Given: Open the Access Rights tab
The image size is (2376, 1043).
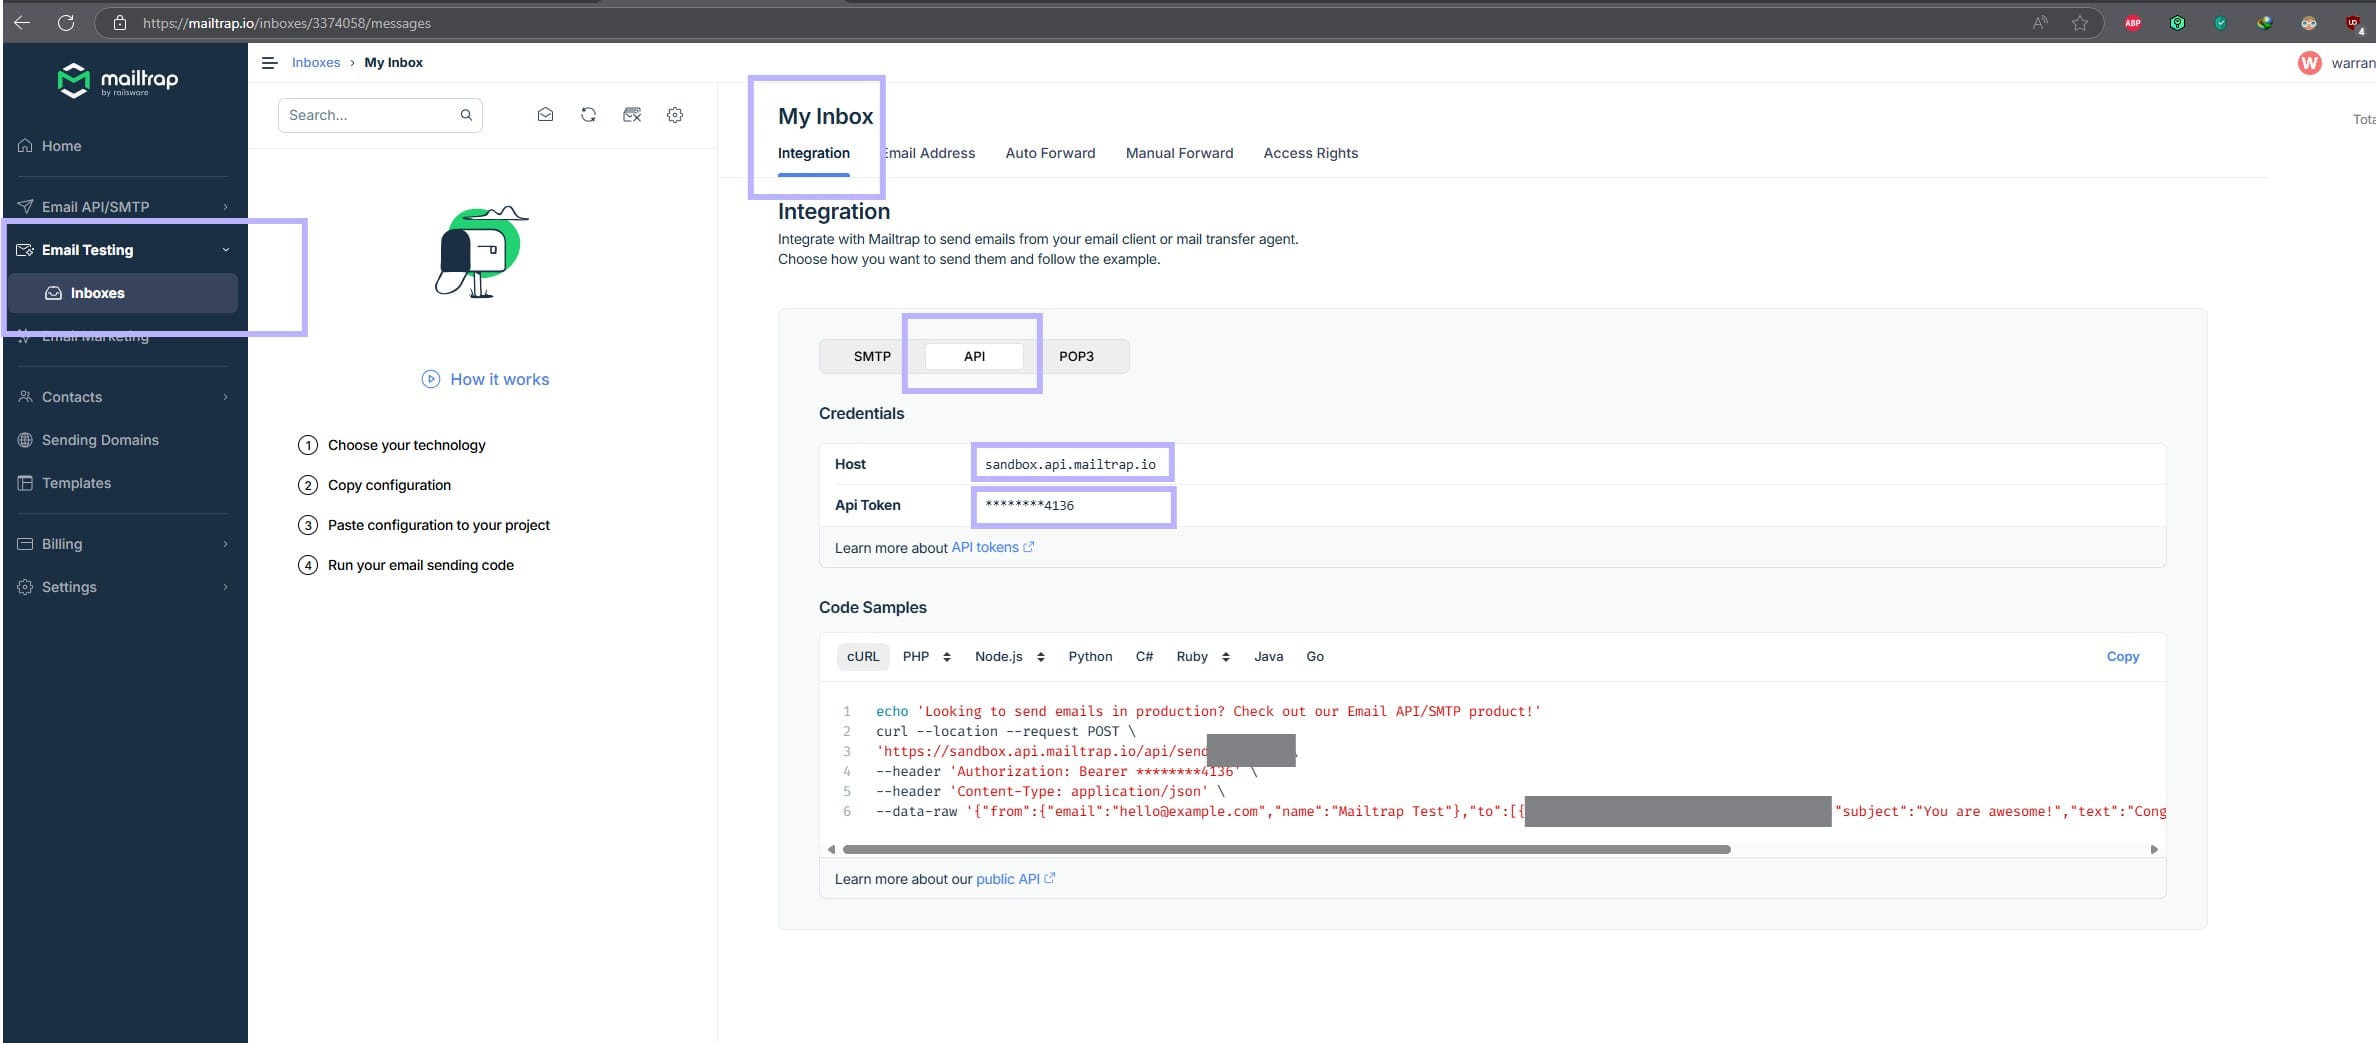Looking at the screenshot, I should pos(1310,153).
